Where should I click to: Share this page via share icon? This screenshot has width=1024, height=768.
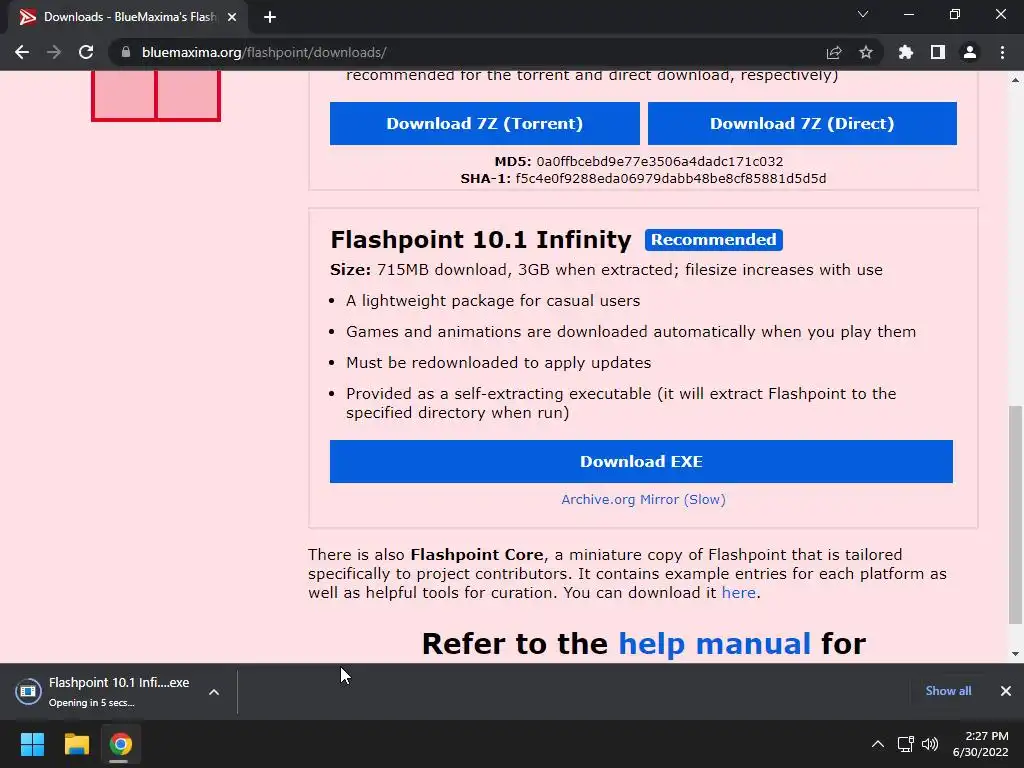(x=834, y=52)
